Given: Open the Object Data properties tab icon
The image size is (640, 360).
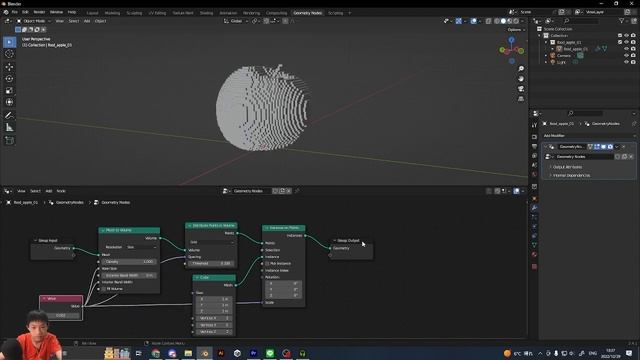Looking at the screenshot, I should (x=534, y=245).
